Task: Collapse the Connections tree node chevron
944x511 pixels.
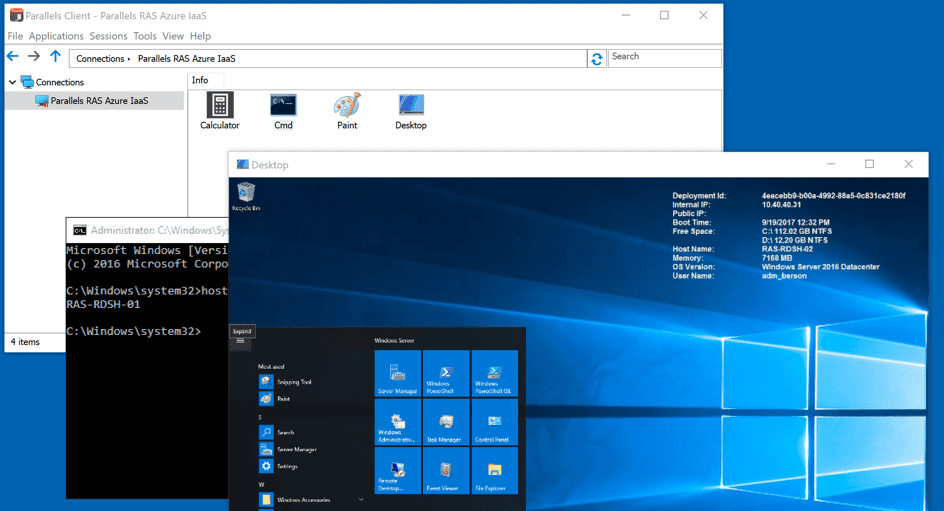Action: point(13,82)
